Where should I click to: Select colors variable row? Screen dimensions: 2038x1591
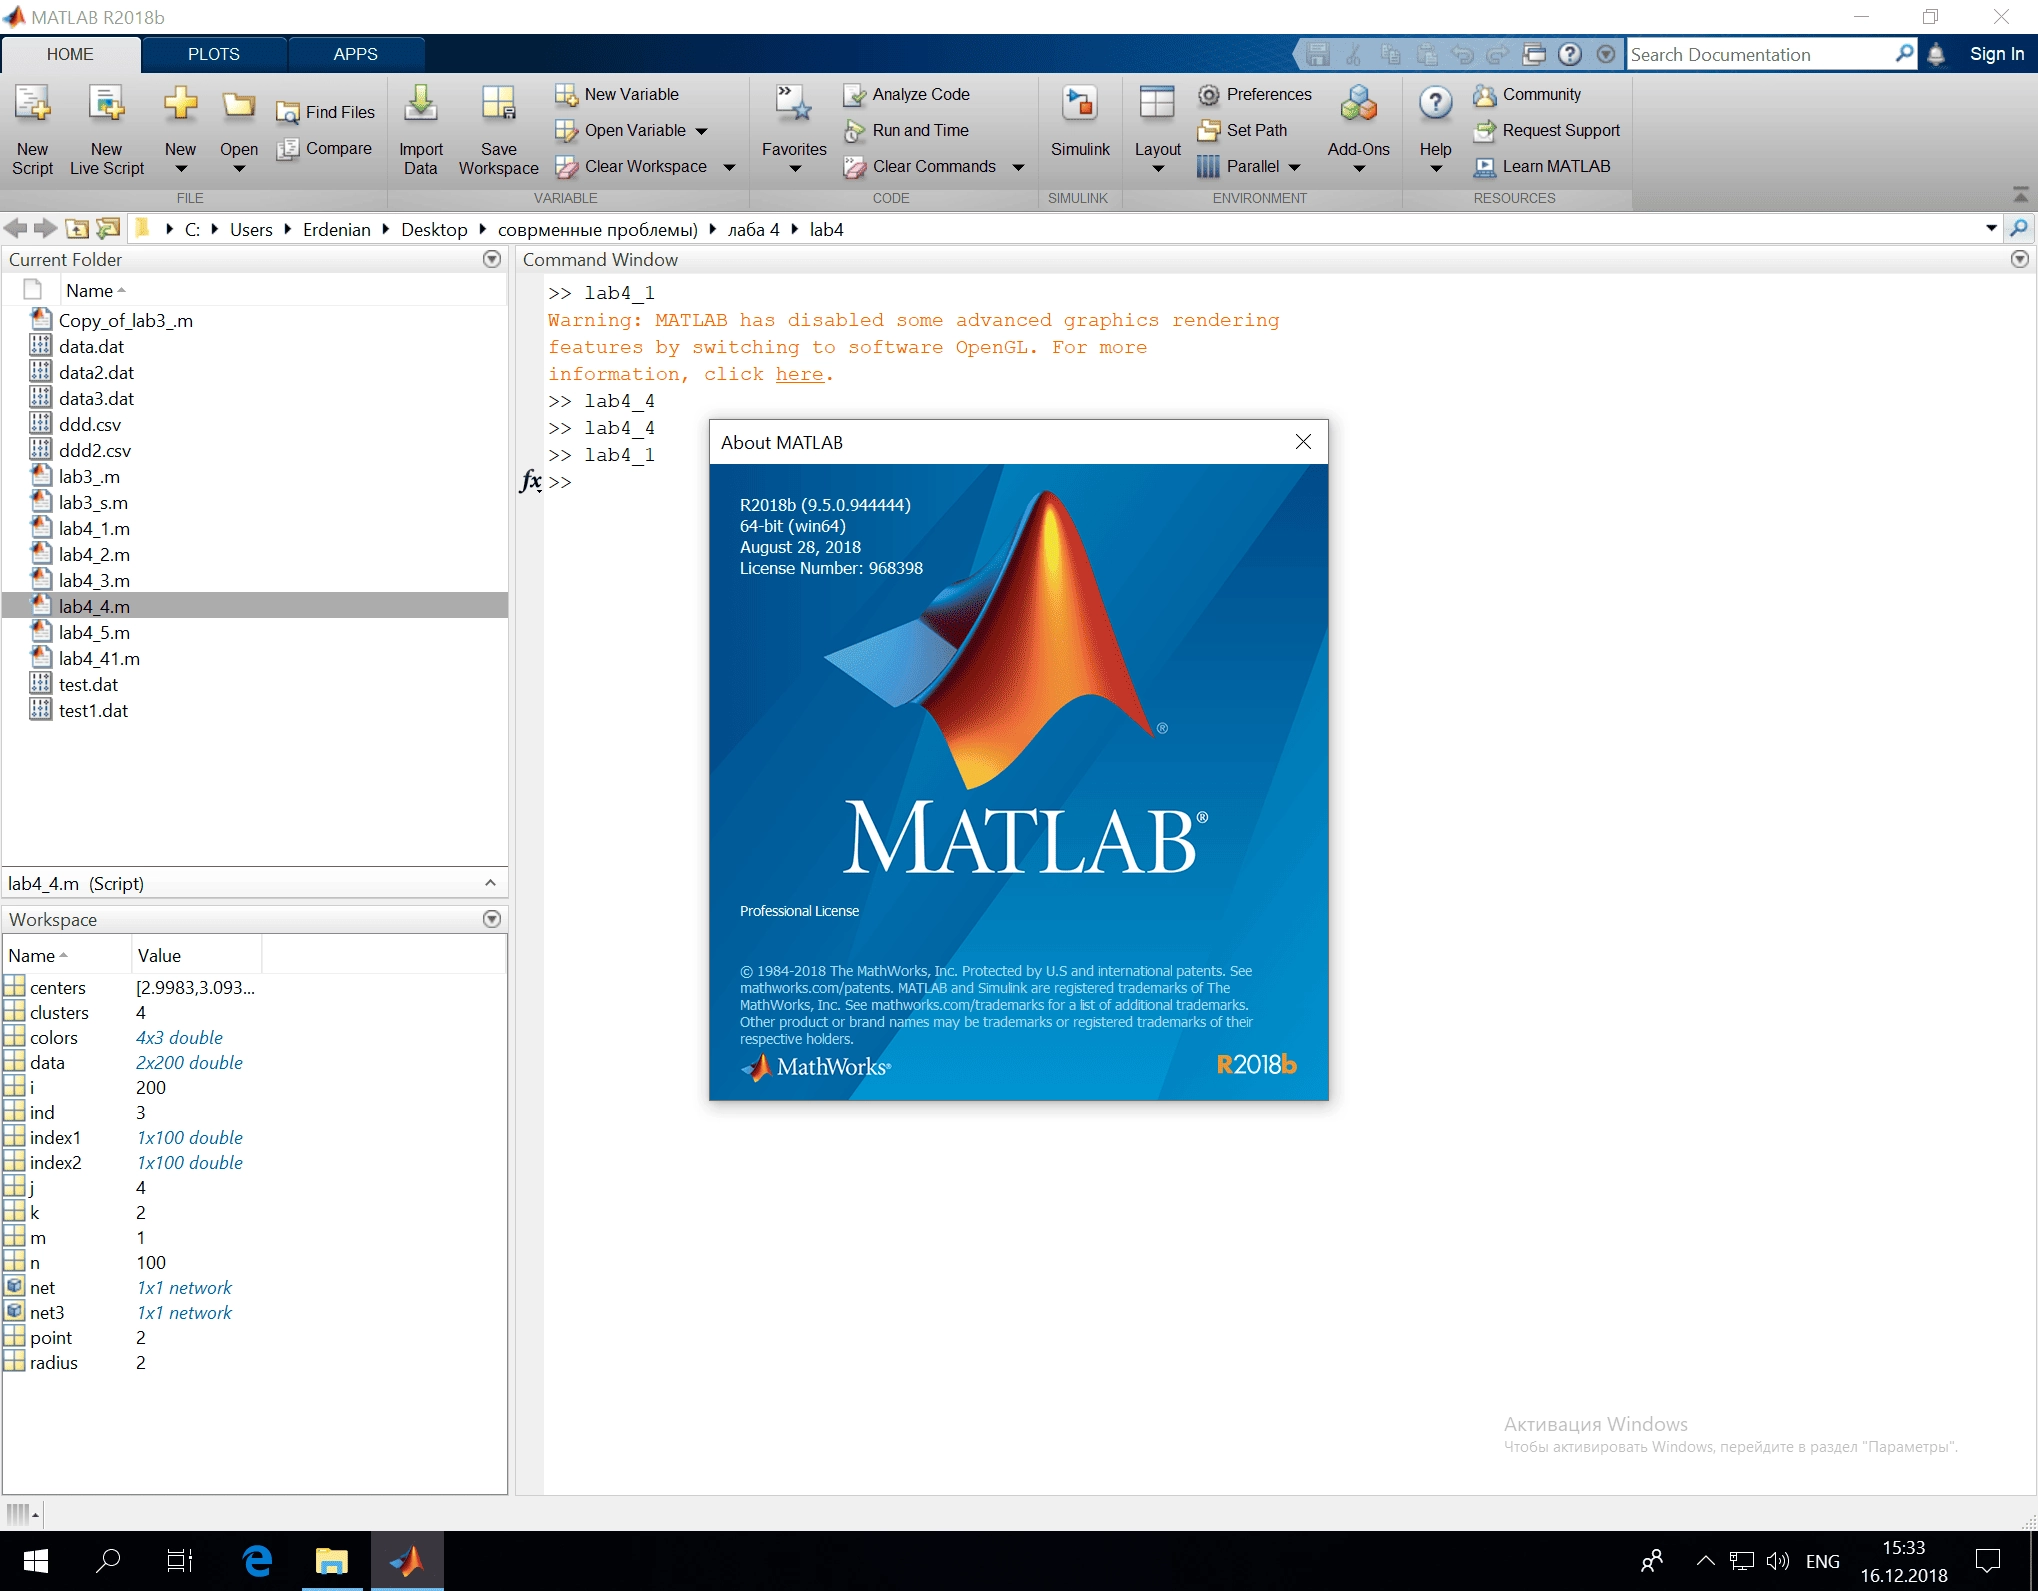click(x=255, y=1037)
